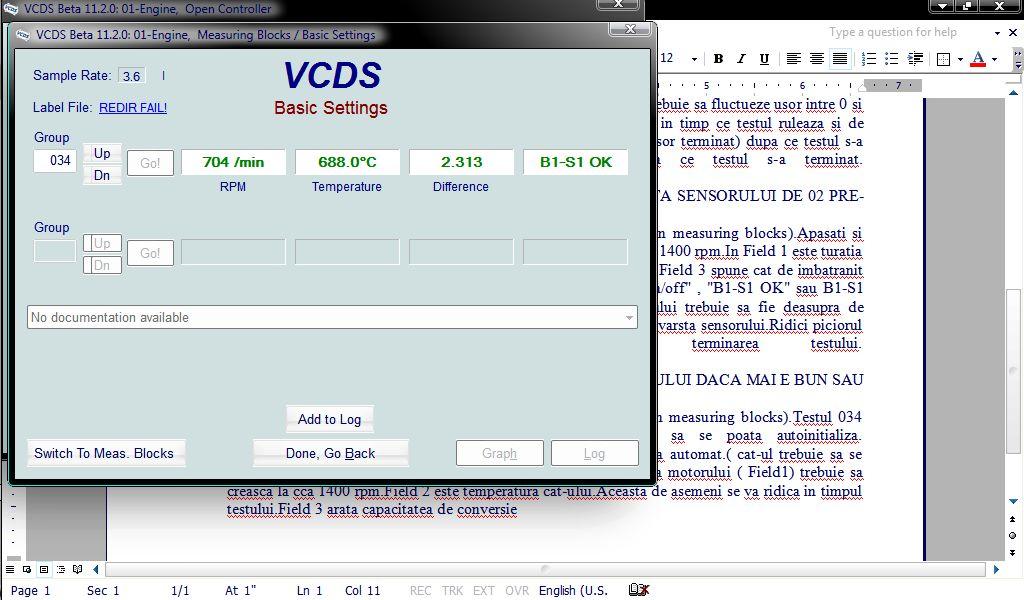Screen dimensions: 1024x600
Task: Justify text in Word toolbar
Action: 840,59
